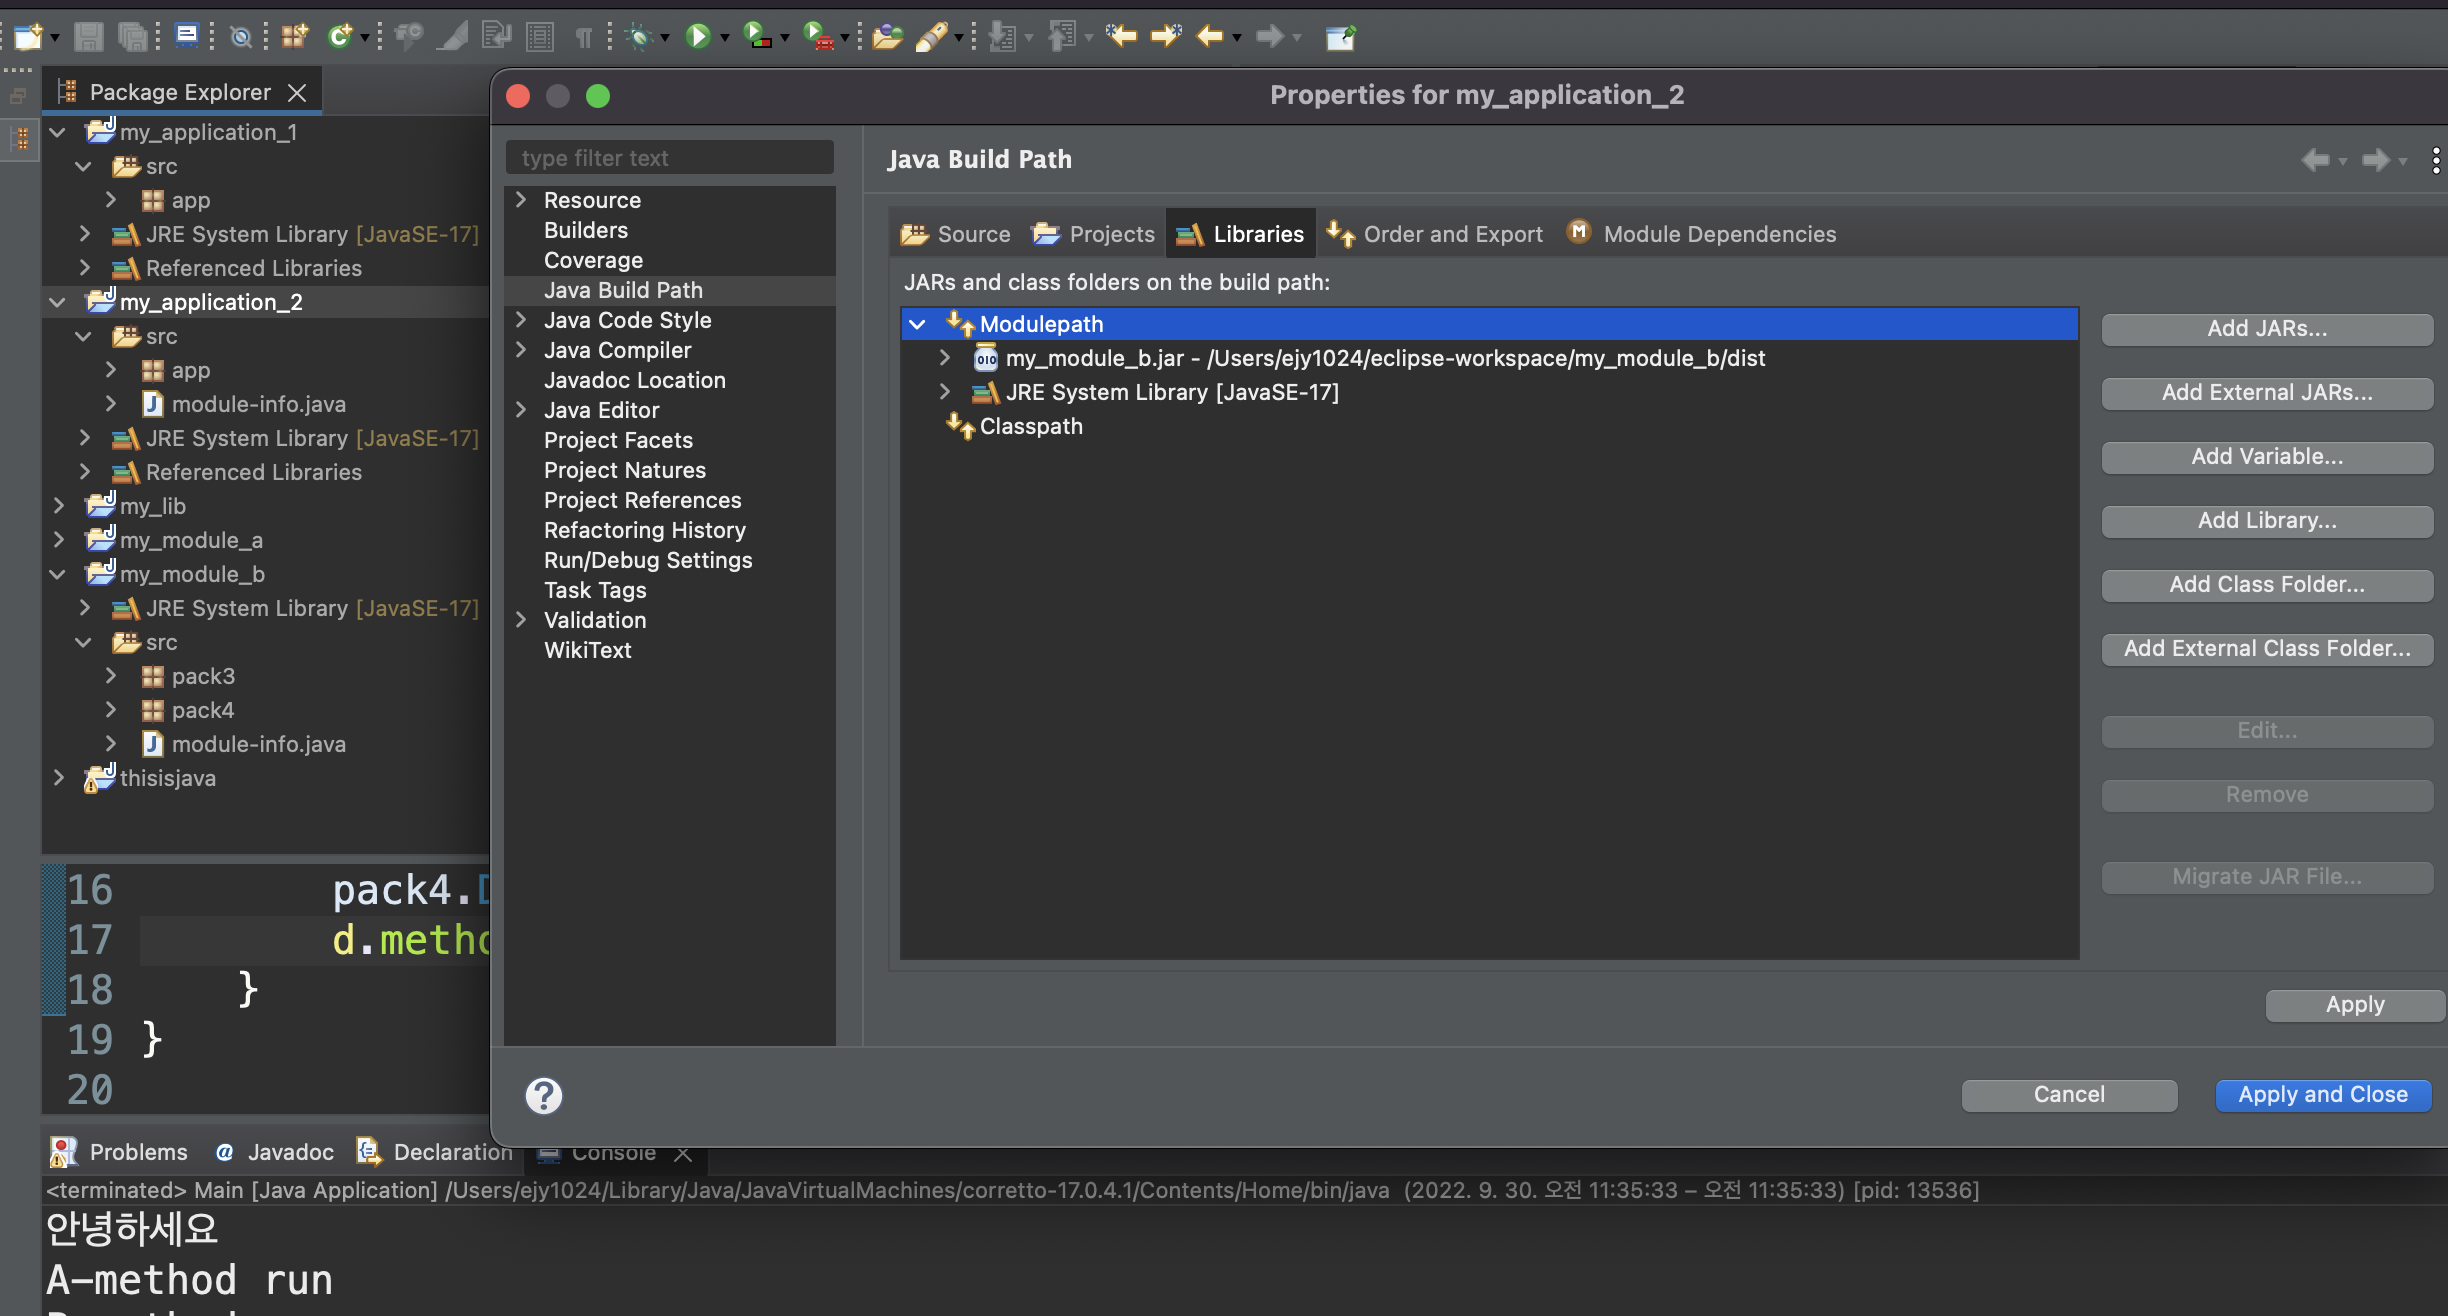Viewport: 2448px width, 1316px height.
Task: Click the New Java Package icon
Action: click(x=294, y=37)
